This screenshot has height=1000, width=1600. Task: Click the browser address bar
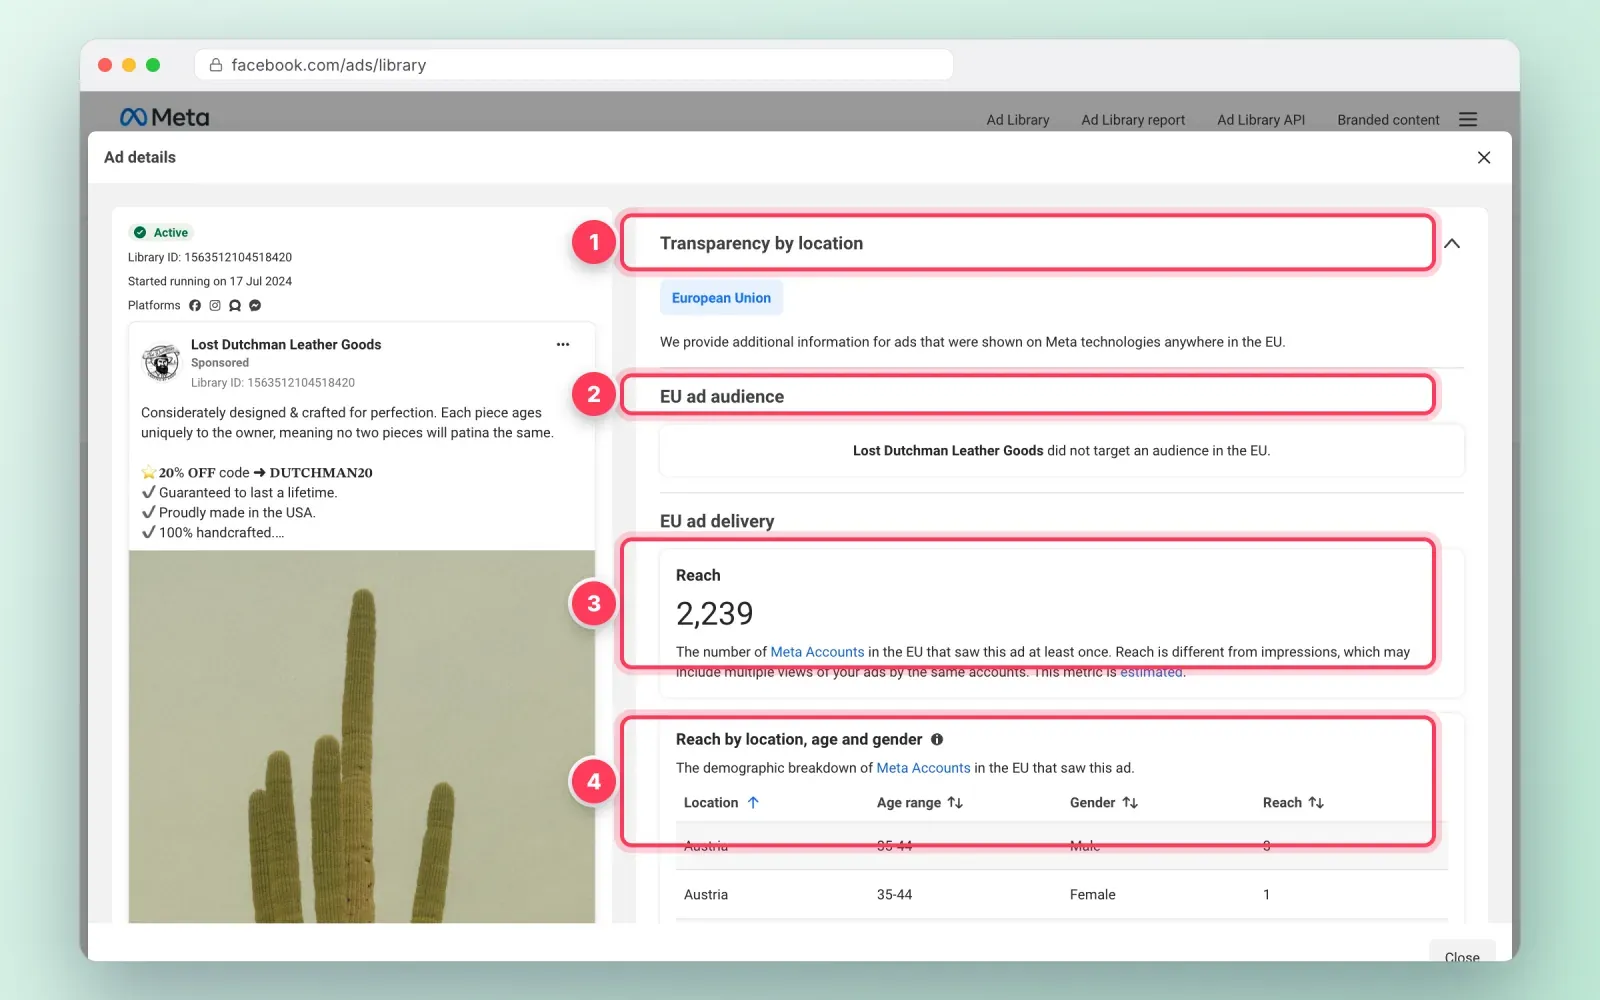click(x=574, y=65)
